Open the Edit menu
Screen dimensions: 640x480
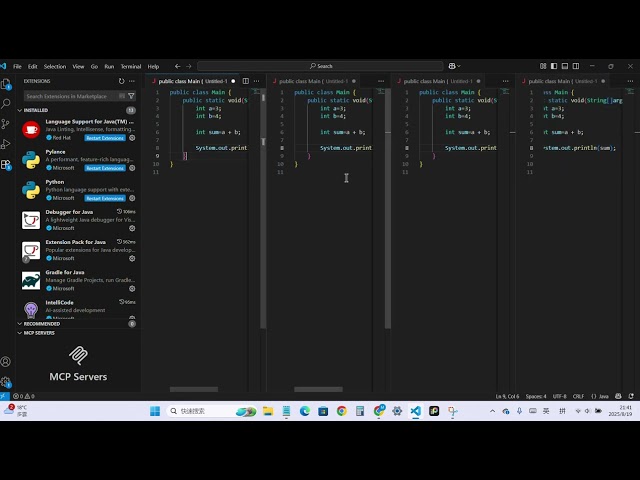tap(33, 67)
